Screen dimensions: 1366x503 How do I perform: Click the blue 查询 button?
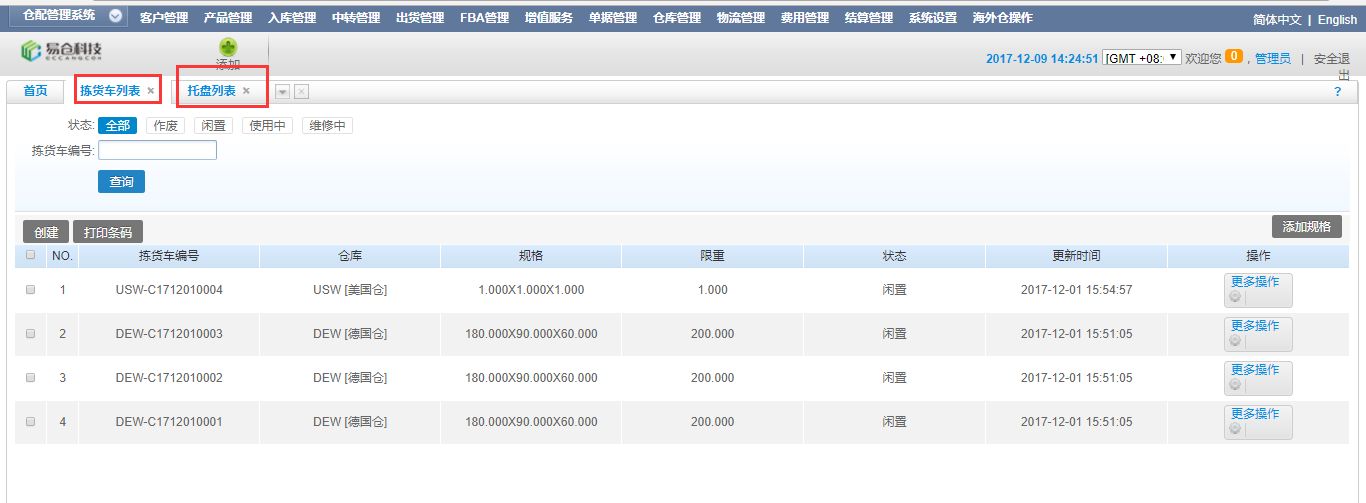point(121,182)
